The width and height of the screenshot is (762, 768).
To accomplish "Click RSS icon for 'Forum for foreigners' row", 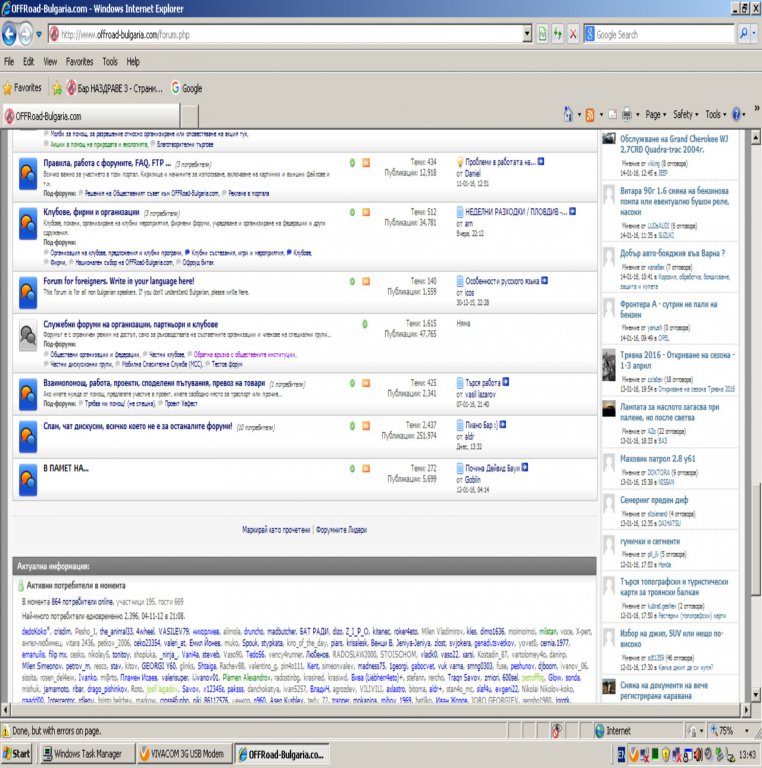I will point(365,283).
